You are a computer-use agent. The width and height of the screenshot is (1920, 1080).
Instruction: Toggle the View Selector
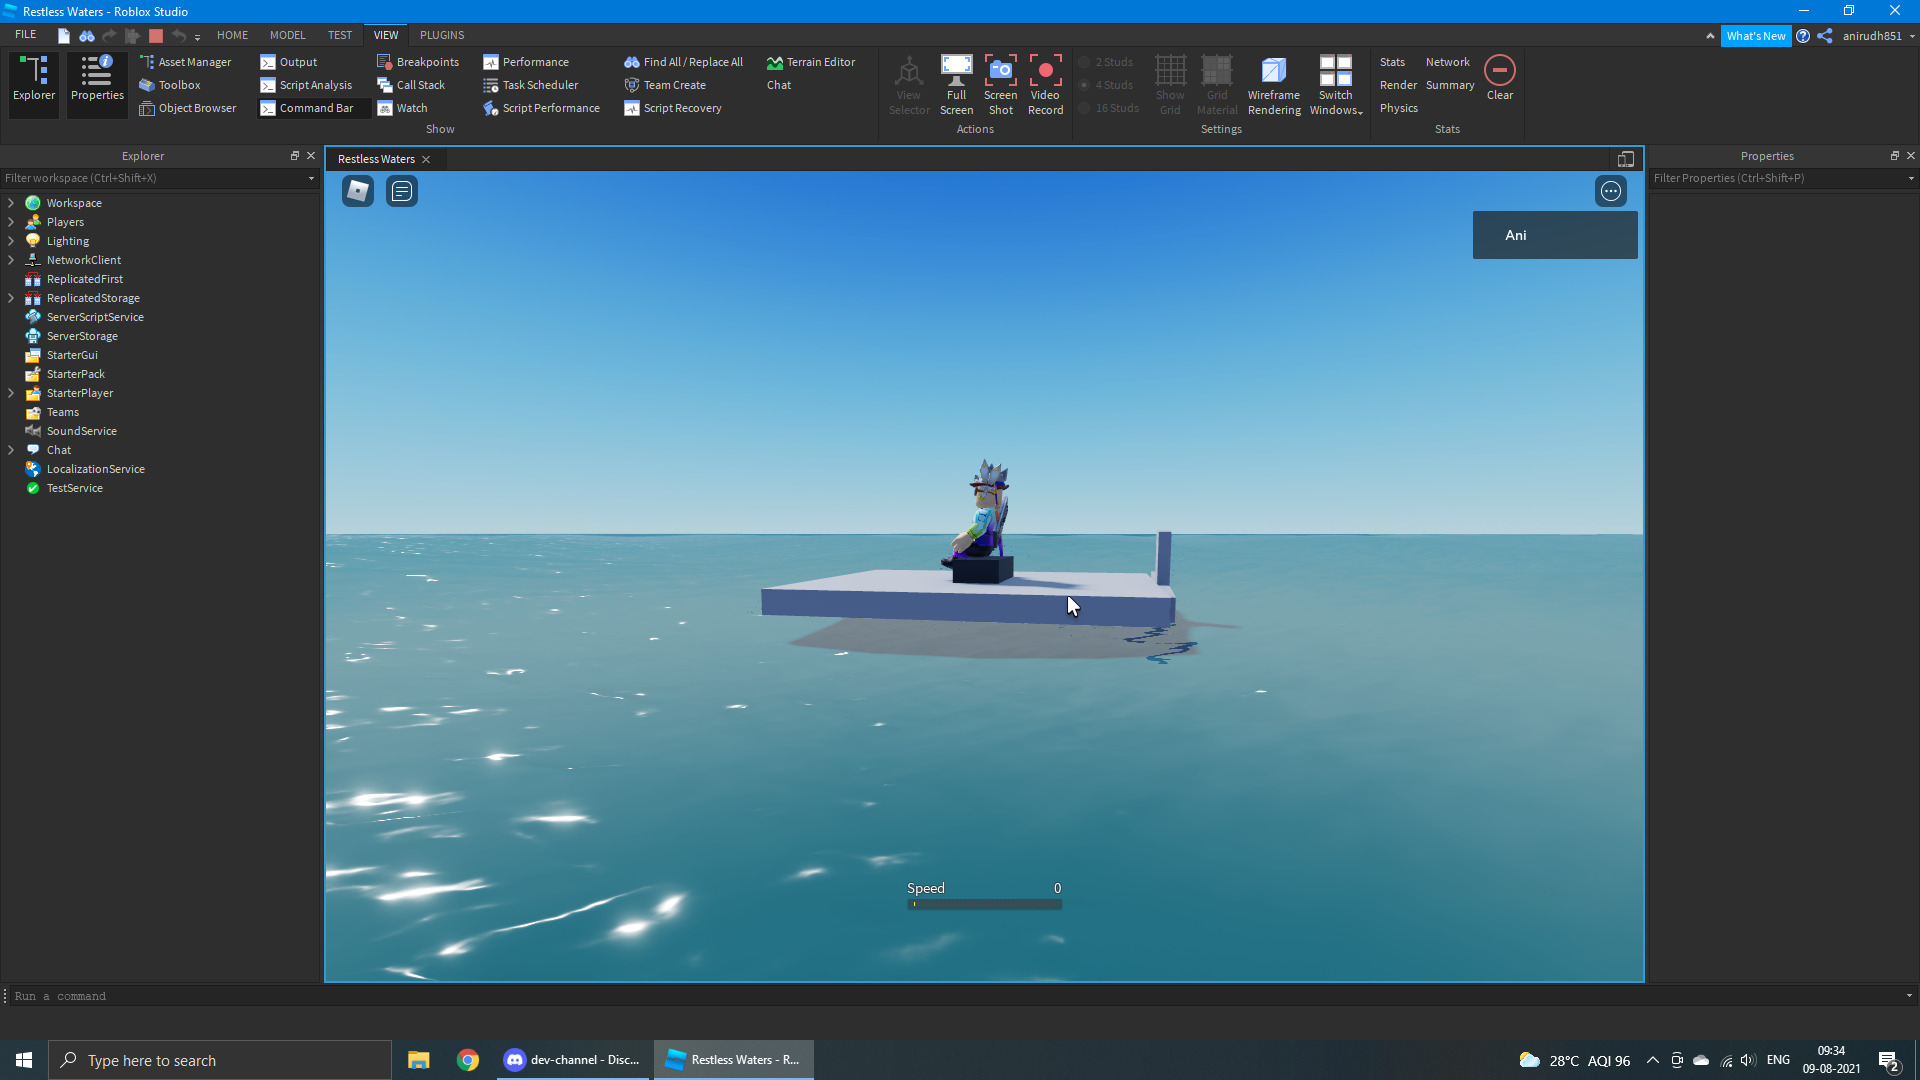click(909, 85)
